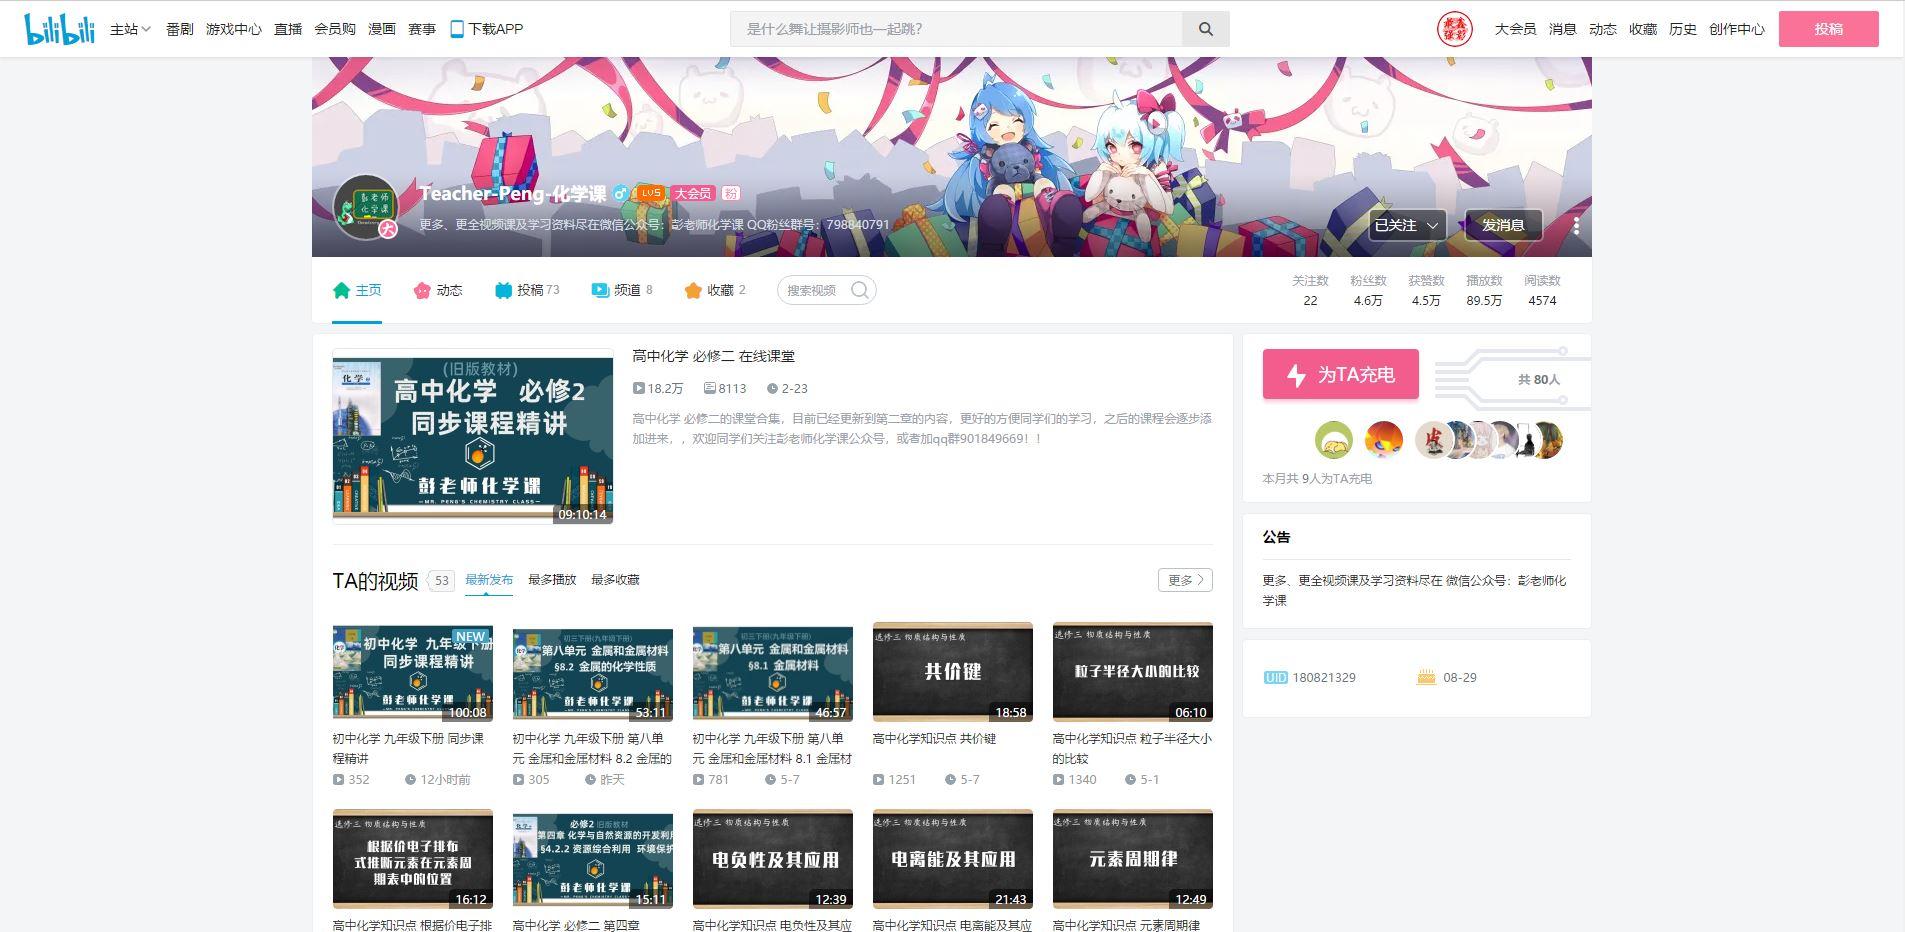1905x932 pixels.
Task: Click 关注数 22 stat
Action: pyautogui.click(x=1310, y=290)
